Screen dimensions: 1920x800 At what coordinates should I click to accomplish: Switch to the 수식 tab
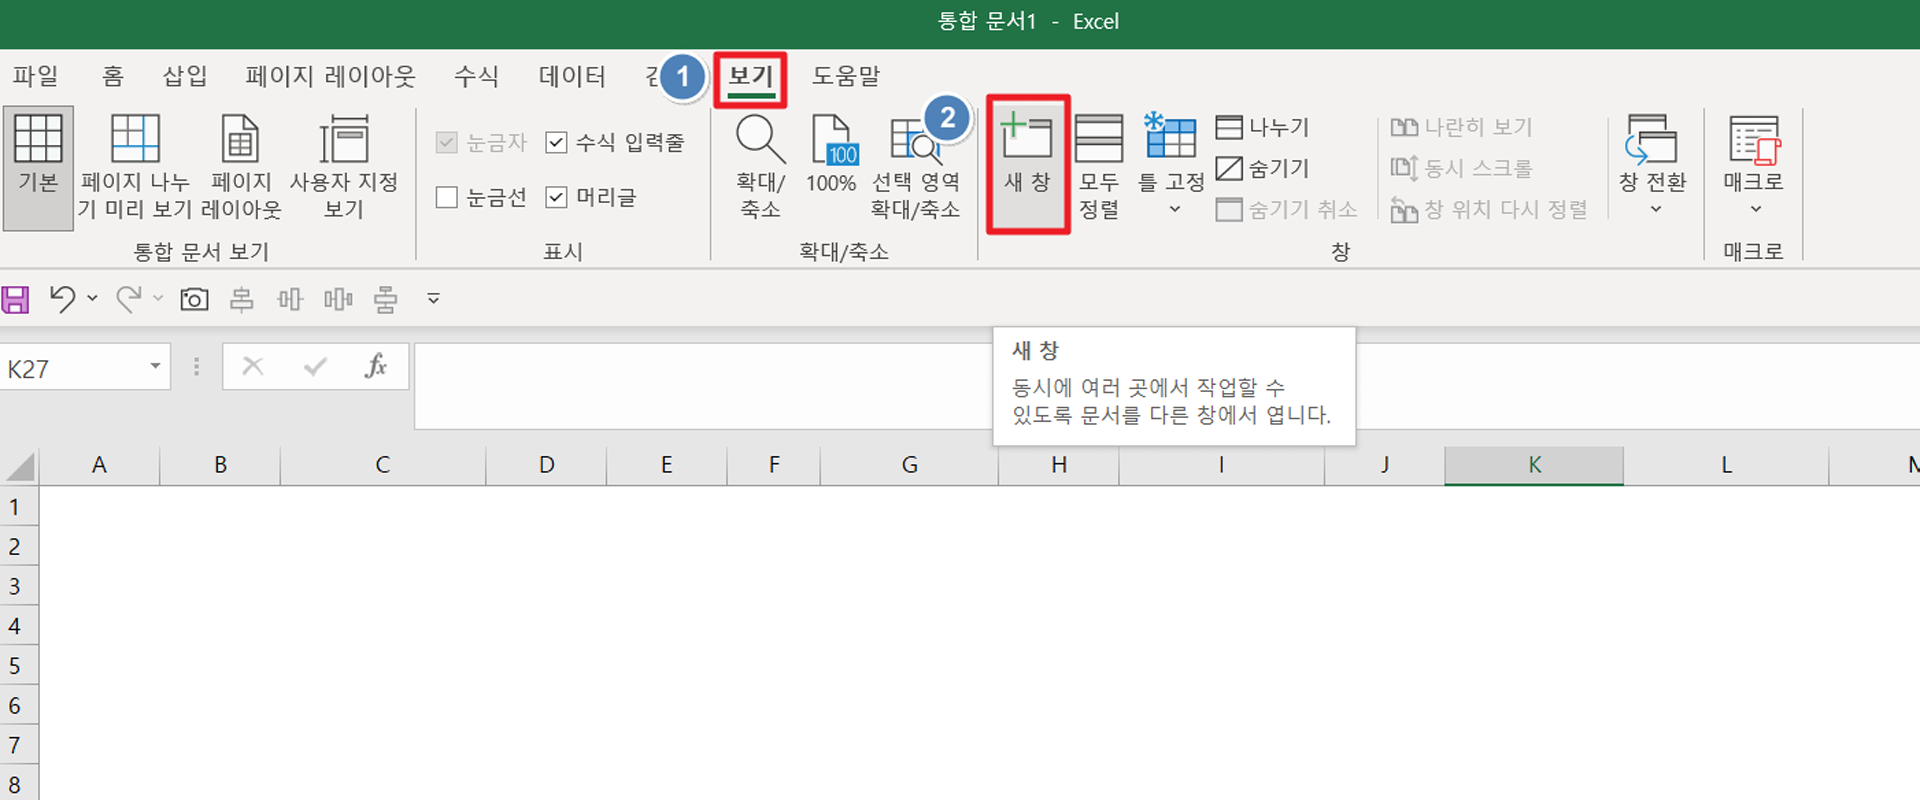click(476, 76)
